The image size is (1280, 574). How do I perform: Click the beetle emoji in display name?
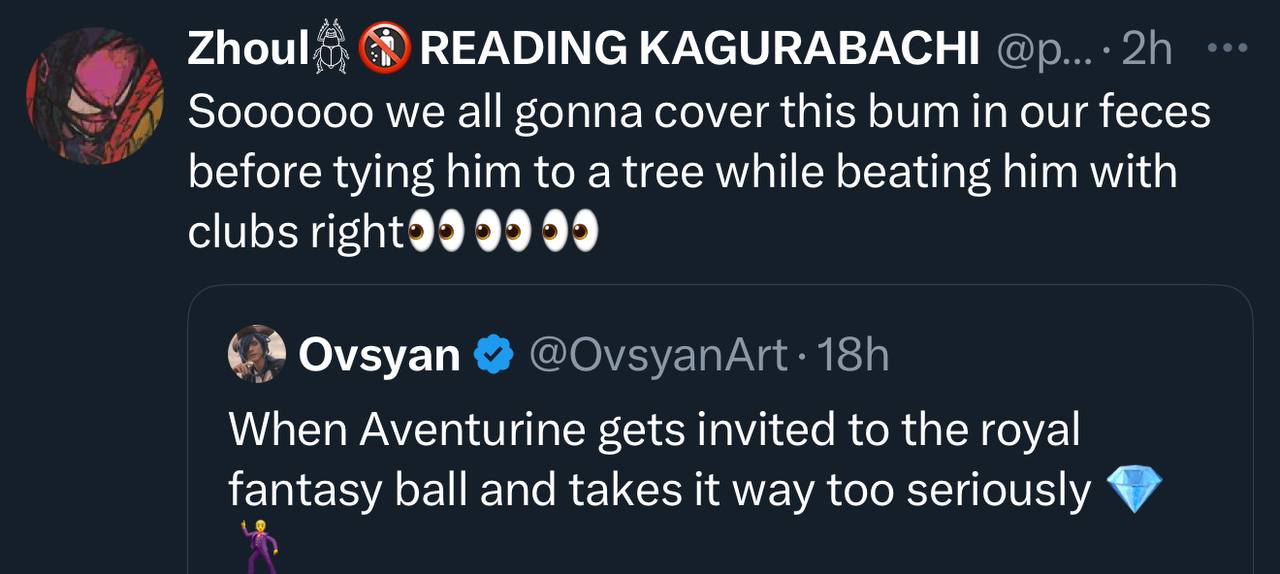click(x=332, y=48)
